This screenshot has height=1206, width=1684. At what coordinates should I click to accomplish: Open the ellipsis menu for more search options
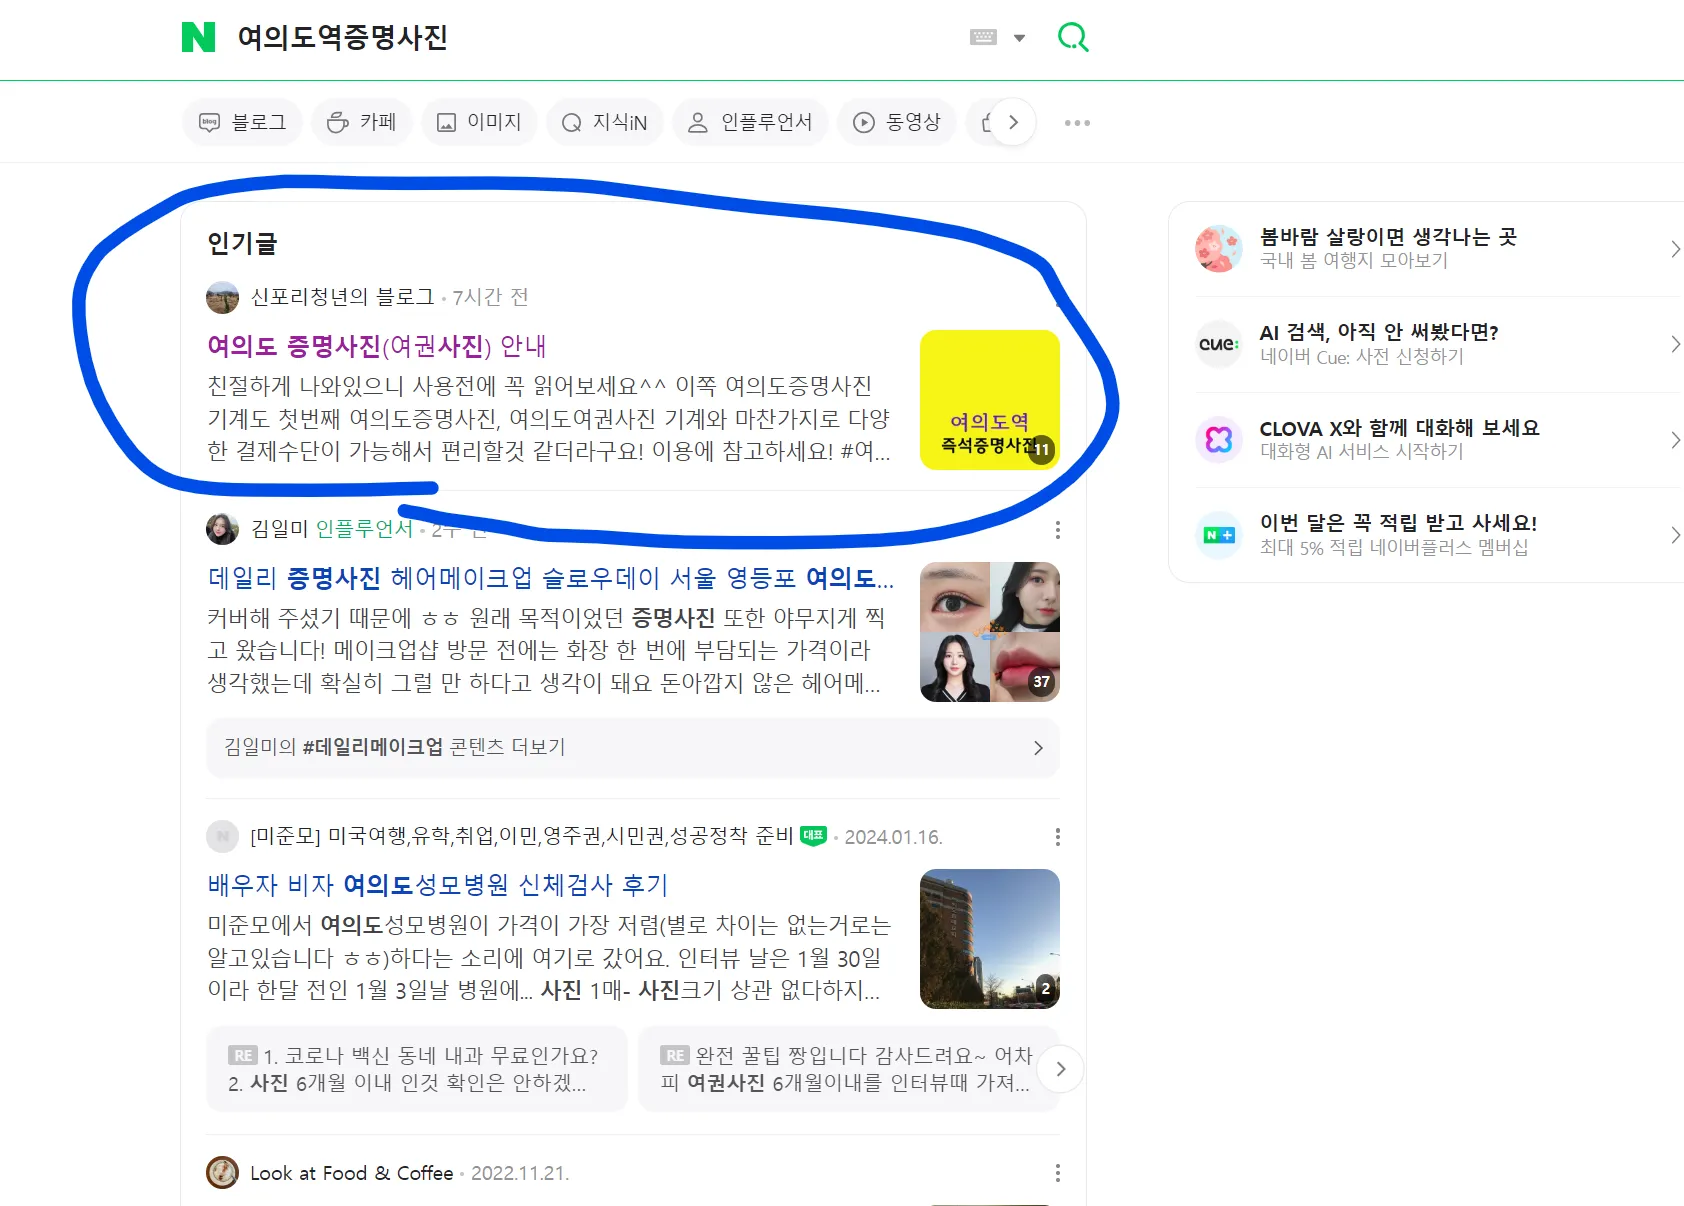(1076, 121)
